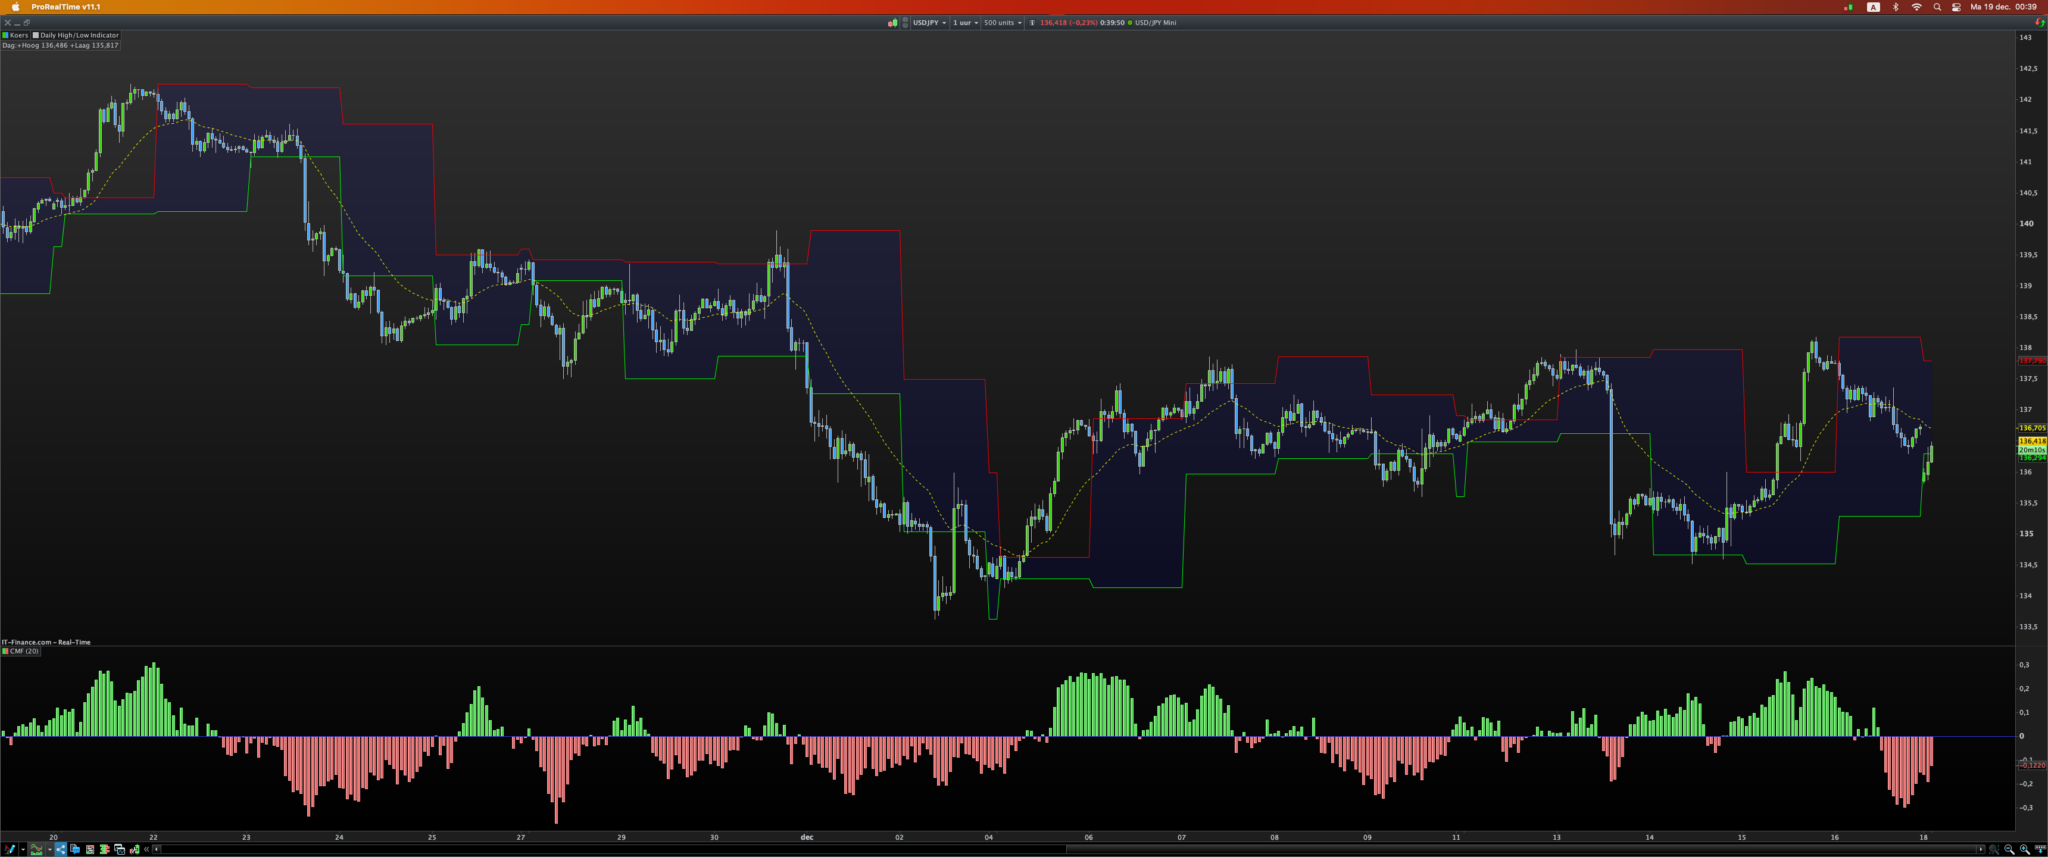Click the Dag Hoog/Laag values readout
Viewport: 2048px width, 857px height.
click(x=60, y=45)
